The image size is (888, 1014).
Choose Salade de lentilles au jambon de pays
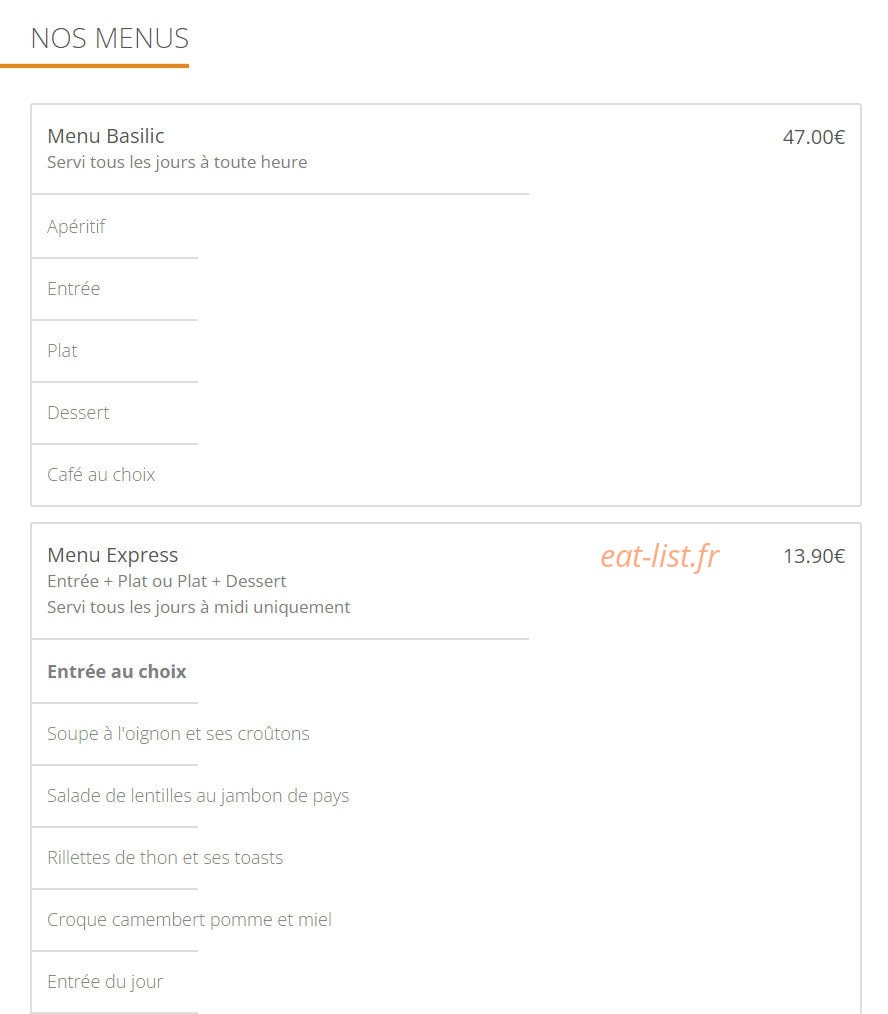pyautogui.click(x=198, y=796)
